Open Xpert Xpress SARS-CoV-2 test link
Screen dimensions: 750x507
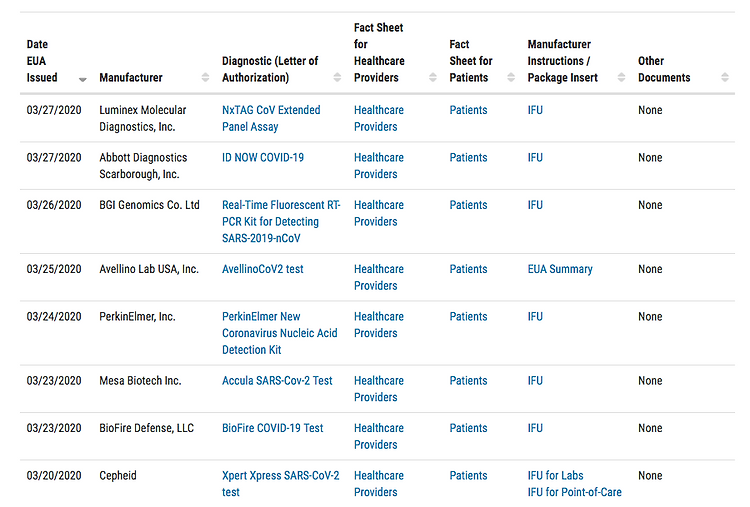click(281, 484)
